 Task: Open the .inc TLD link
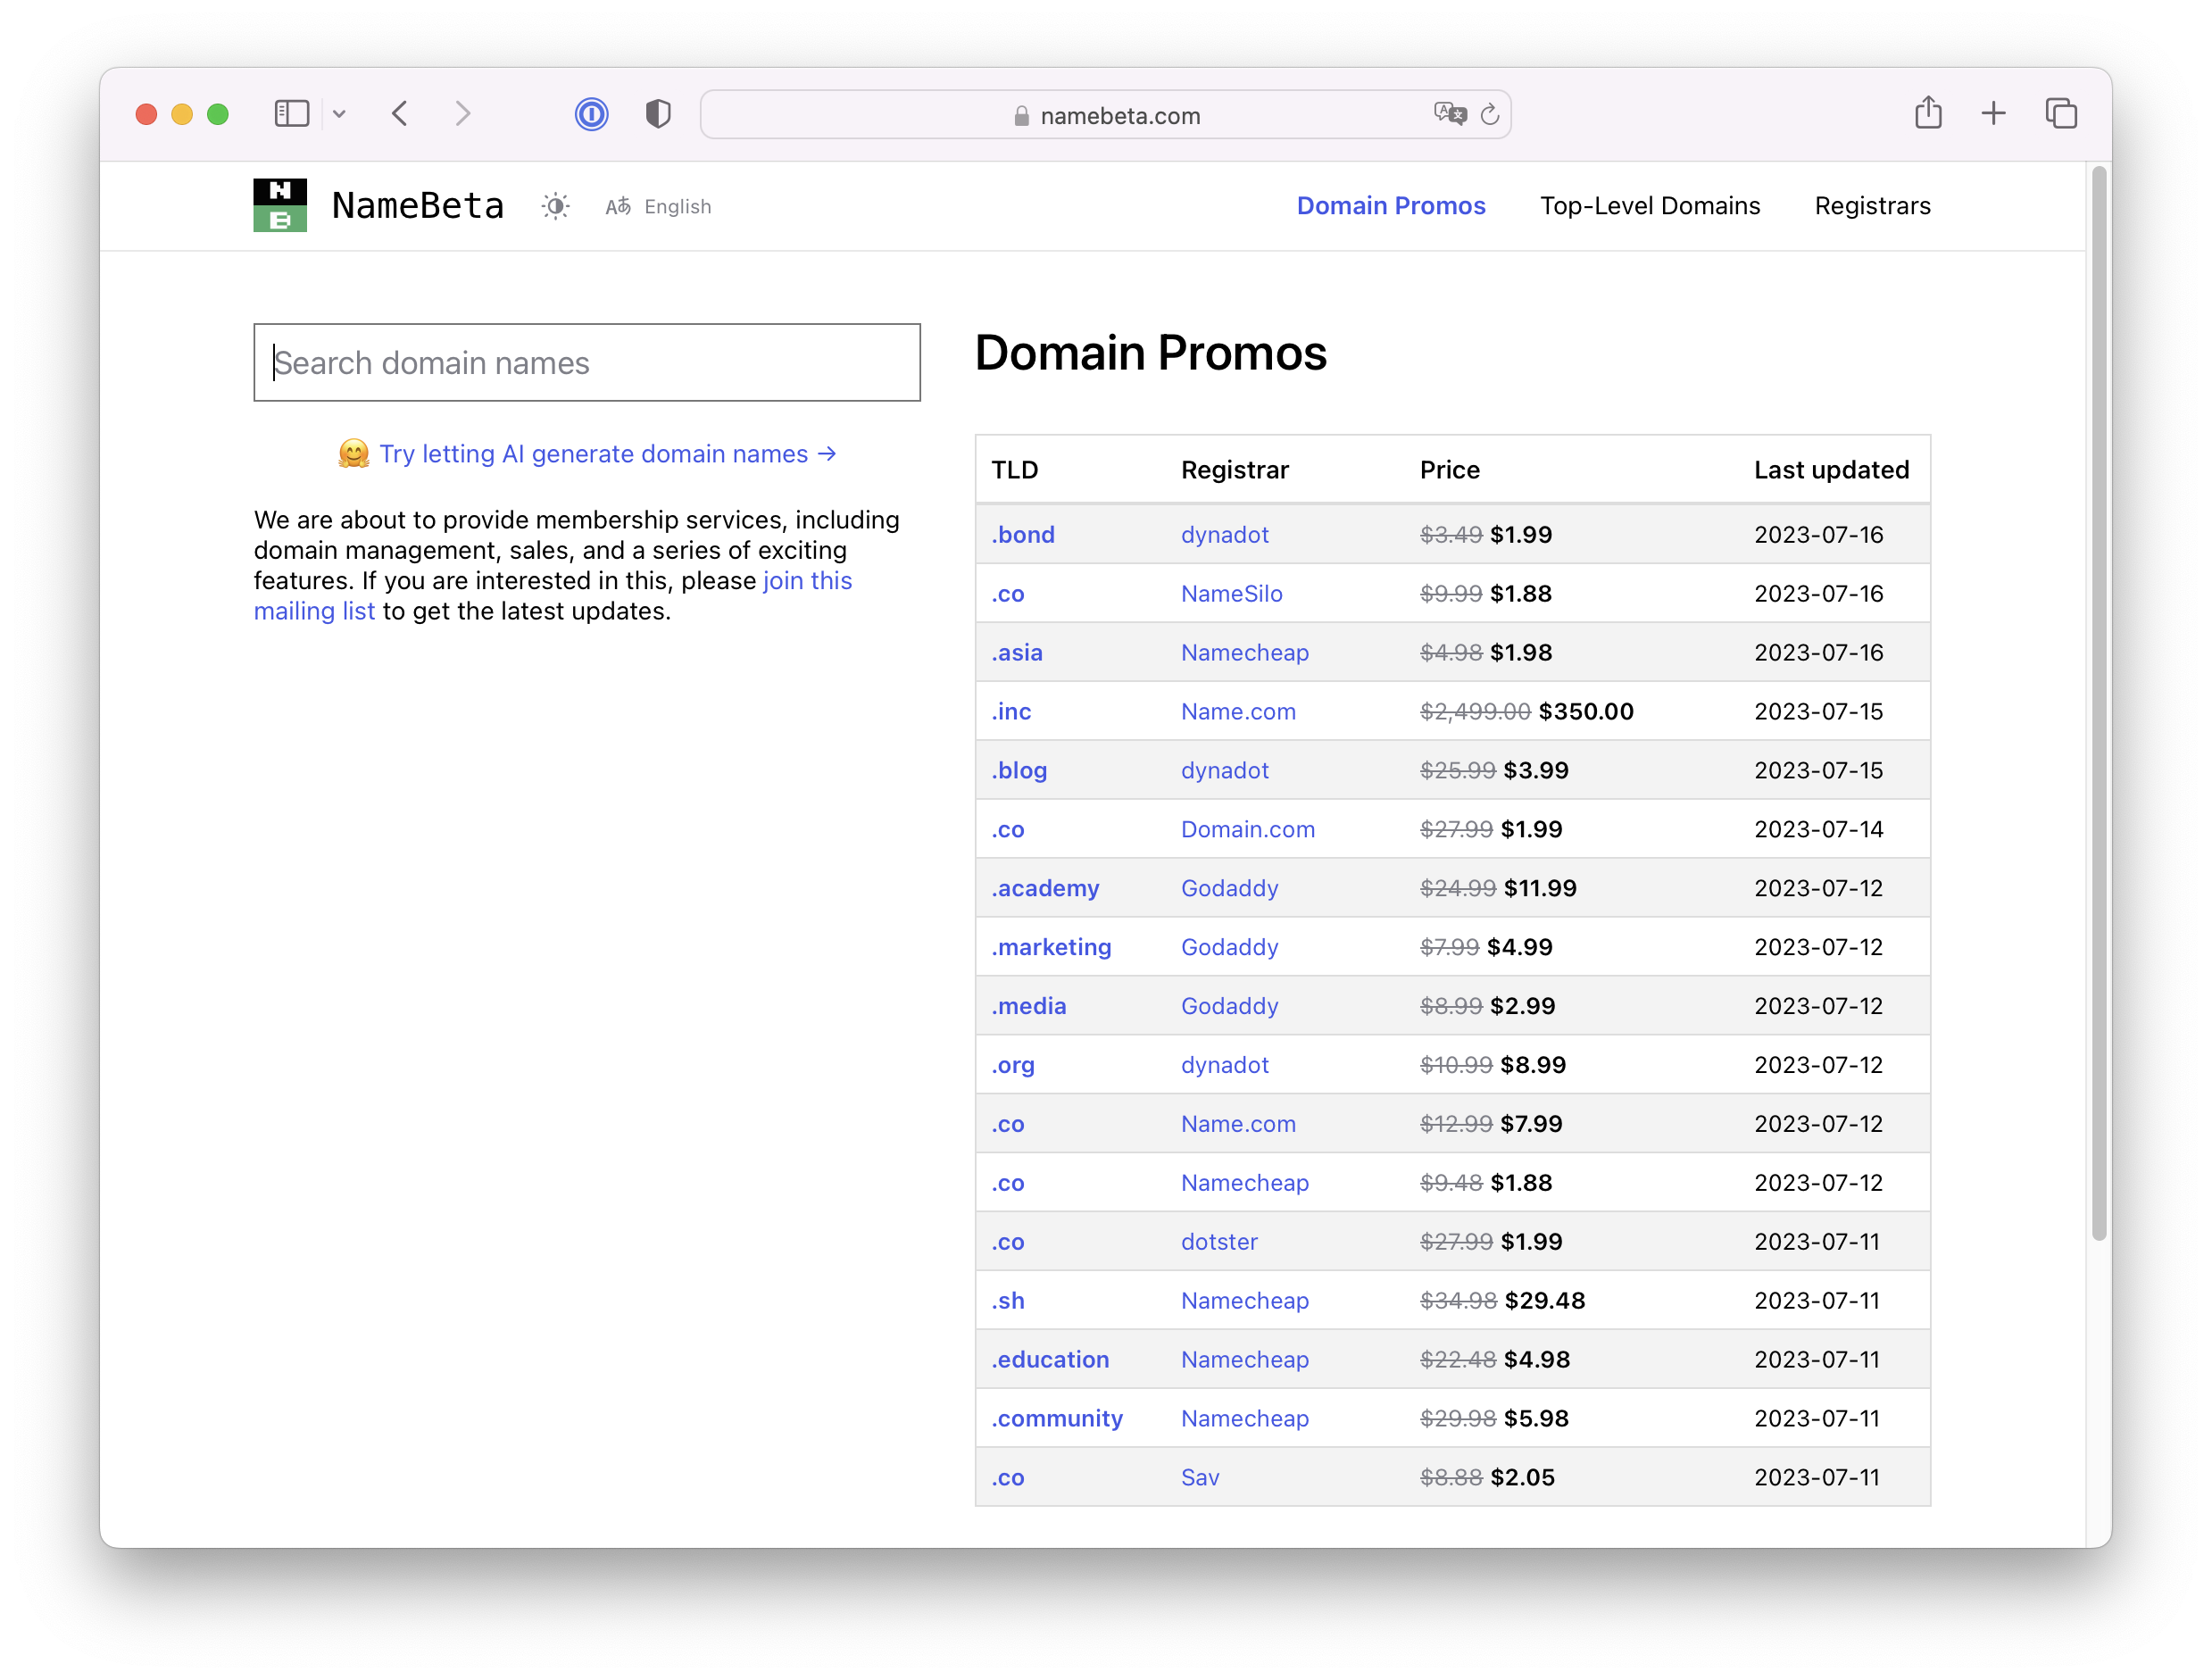(1011, 712)
